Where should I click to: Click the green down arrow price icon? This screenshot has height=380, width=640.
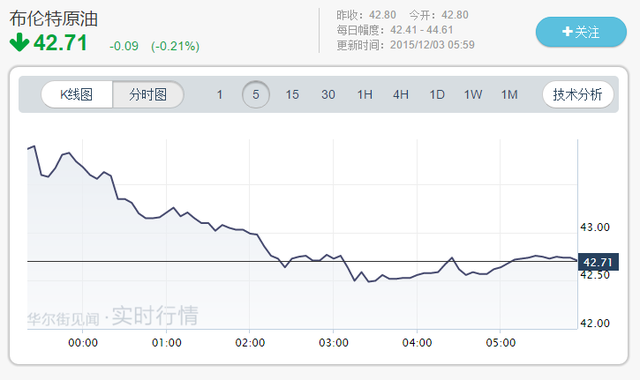[19, 42]
